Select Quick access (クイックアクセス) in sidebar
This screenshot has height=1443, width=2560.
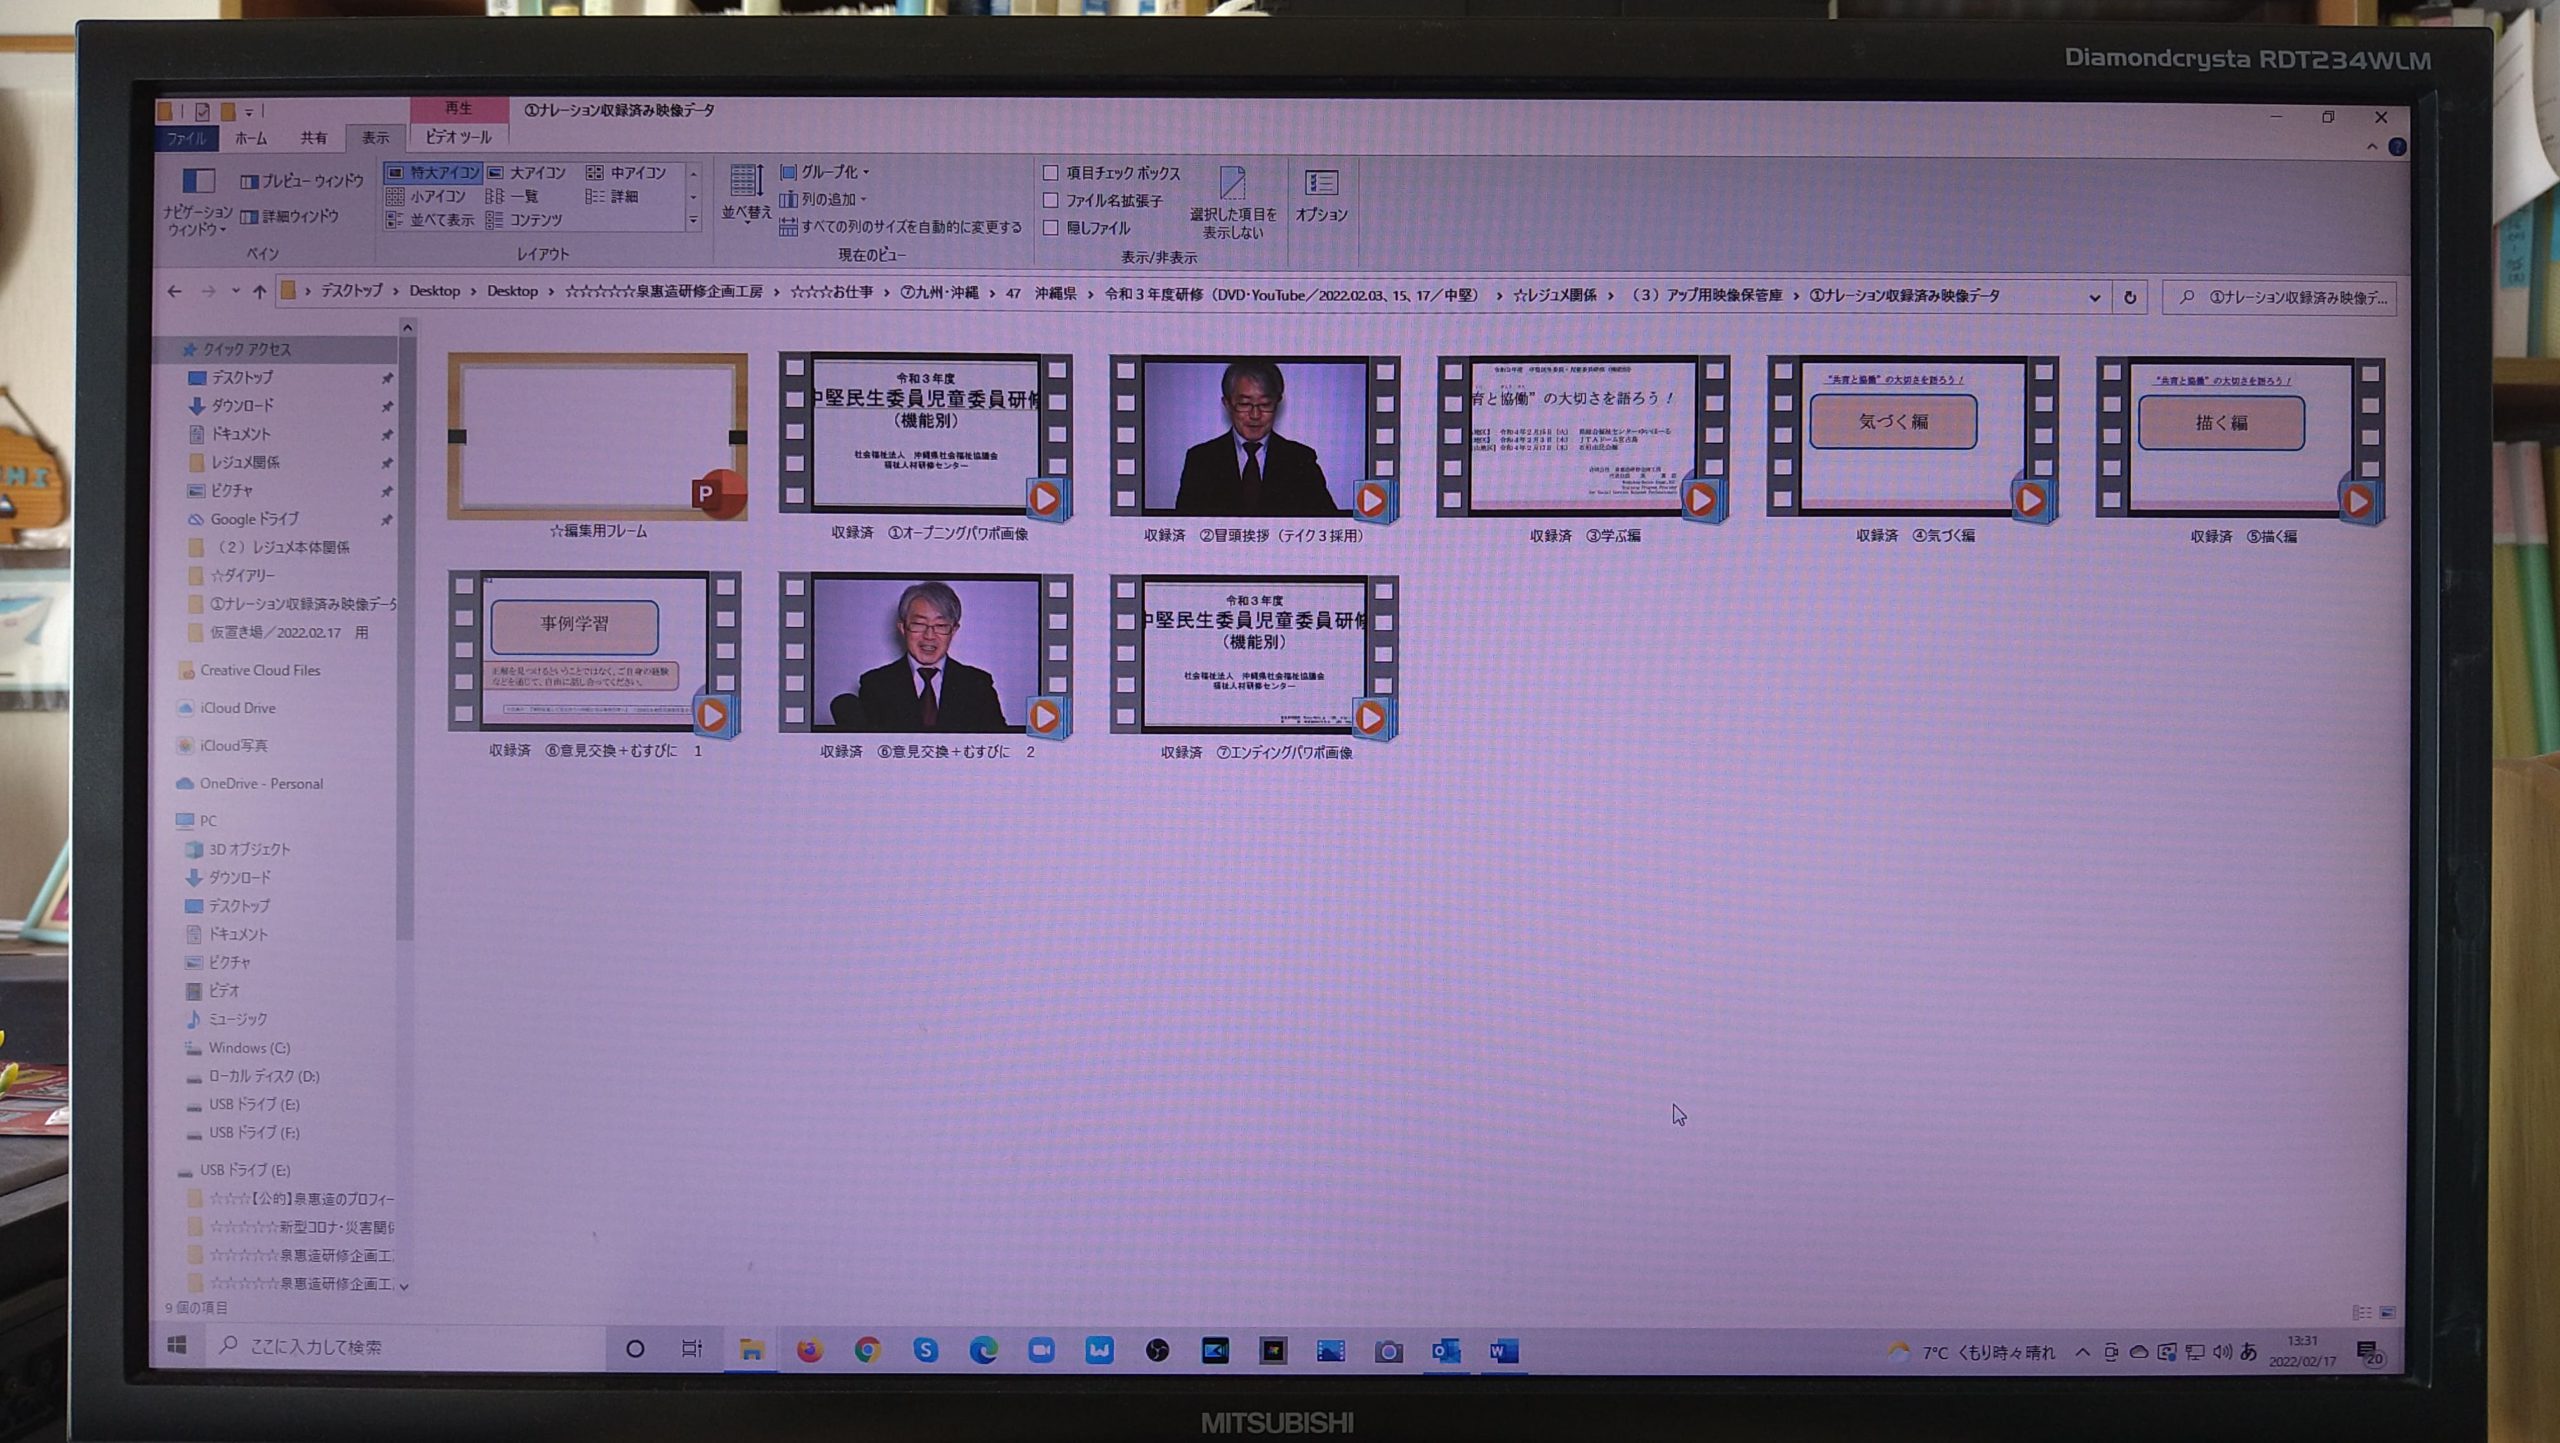[x=246, y=349]
